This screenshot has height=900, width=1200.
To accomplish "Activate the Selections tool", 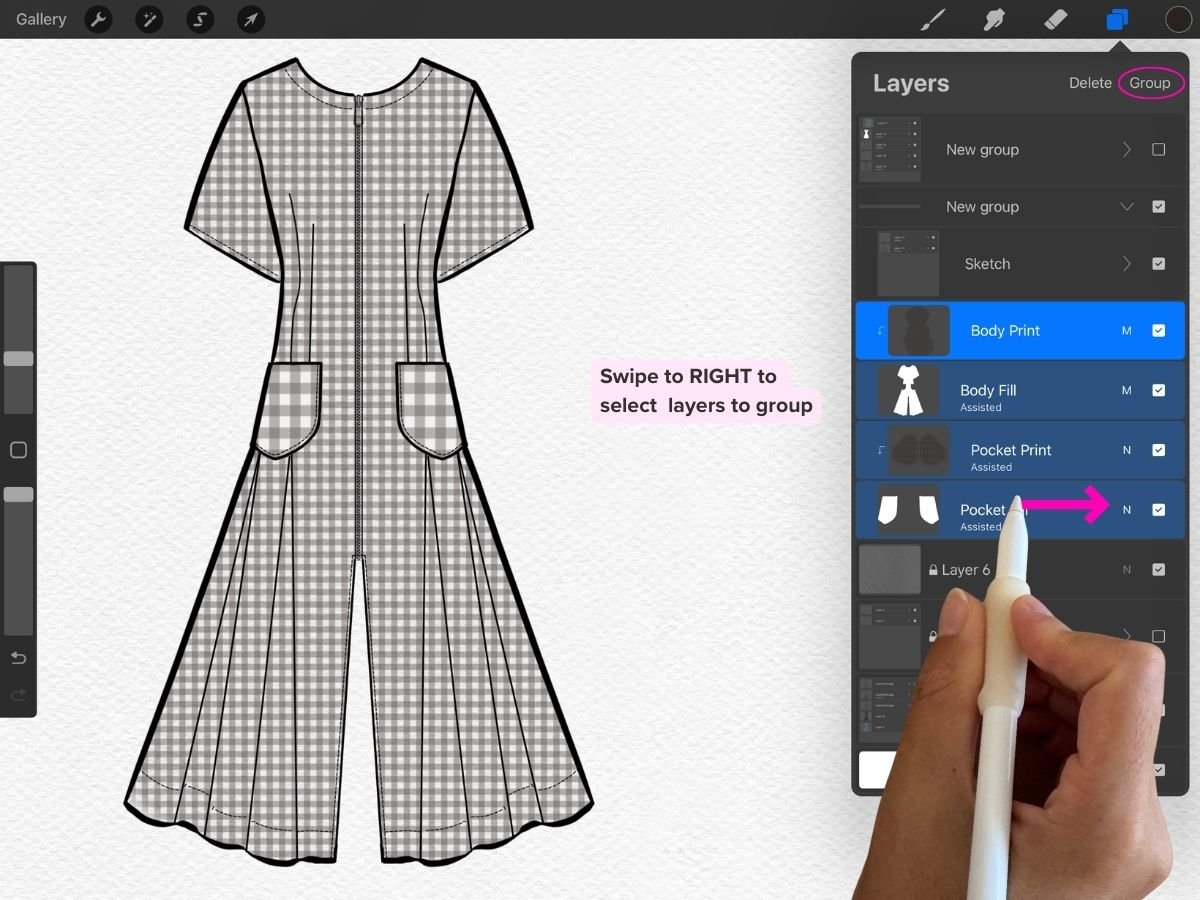I will pyautogui.click(x=200, y=19).
